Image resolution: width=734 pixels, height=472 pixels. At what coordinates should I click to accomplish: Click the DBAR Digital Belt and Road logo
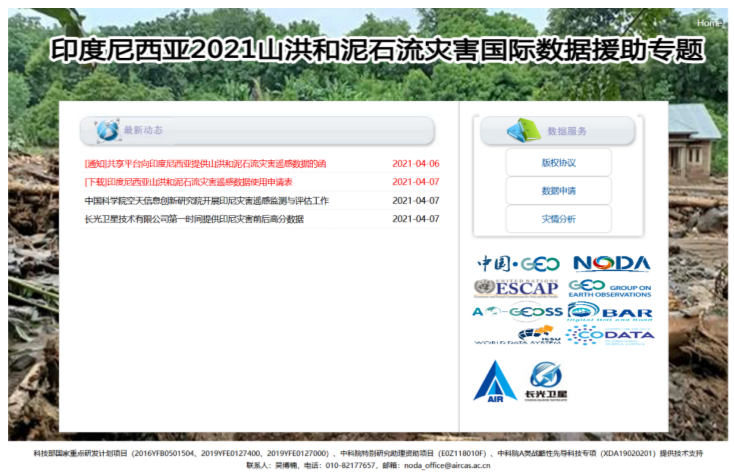610,312
